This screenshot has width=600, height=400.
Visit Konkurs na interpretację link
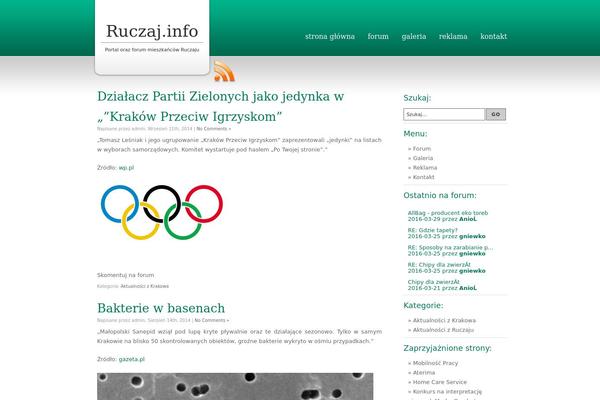447,392
